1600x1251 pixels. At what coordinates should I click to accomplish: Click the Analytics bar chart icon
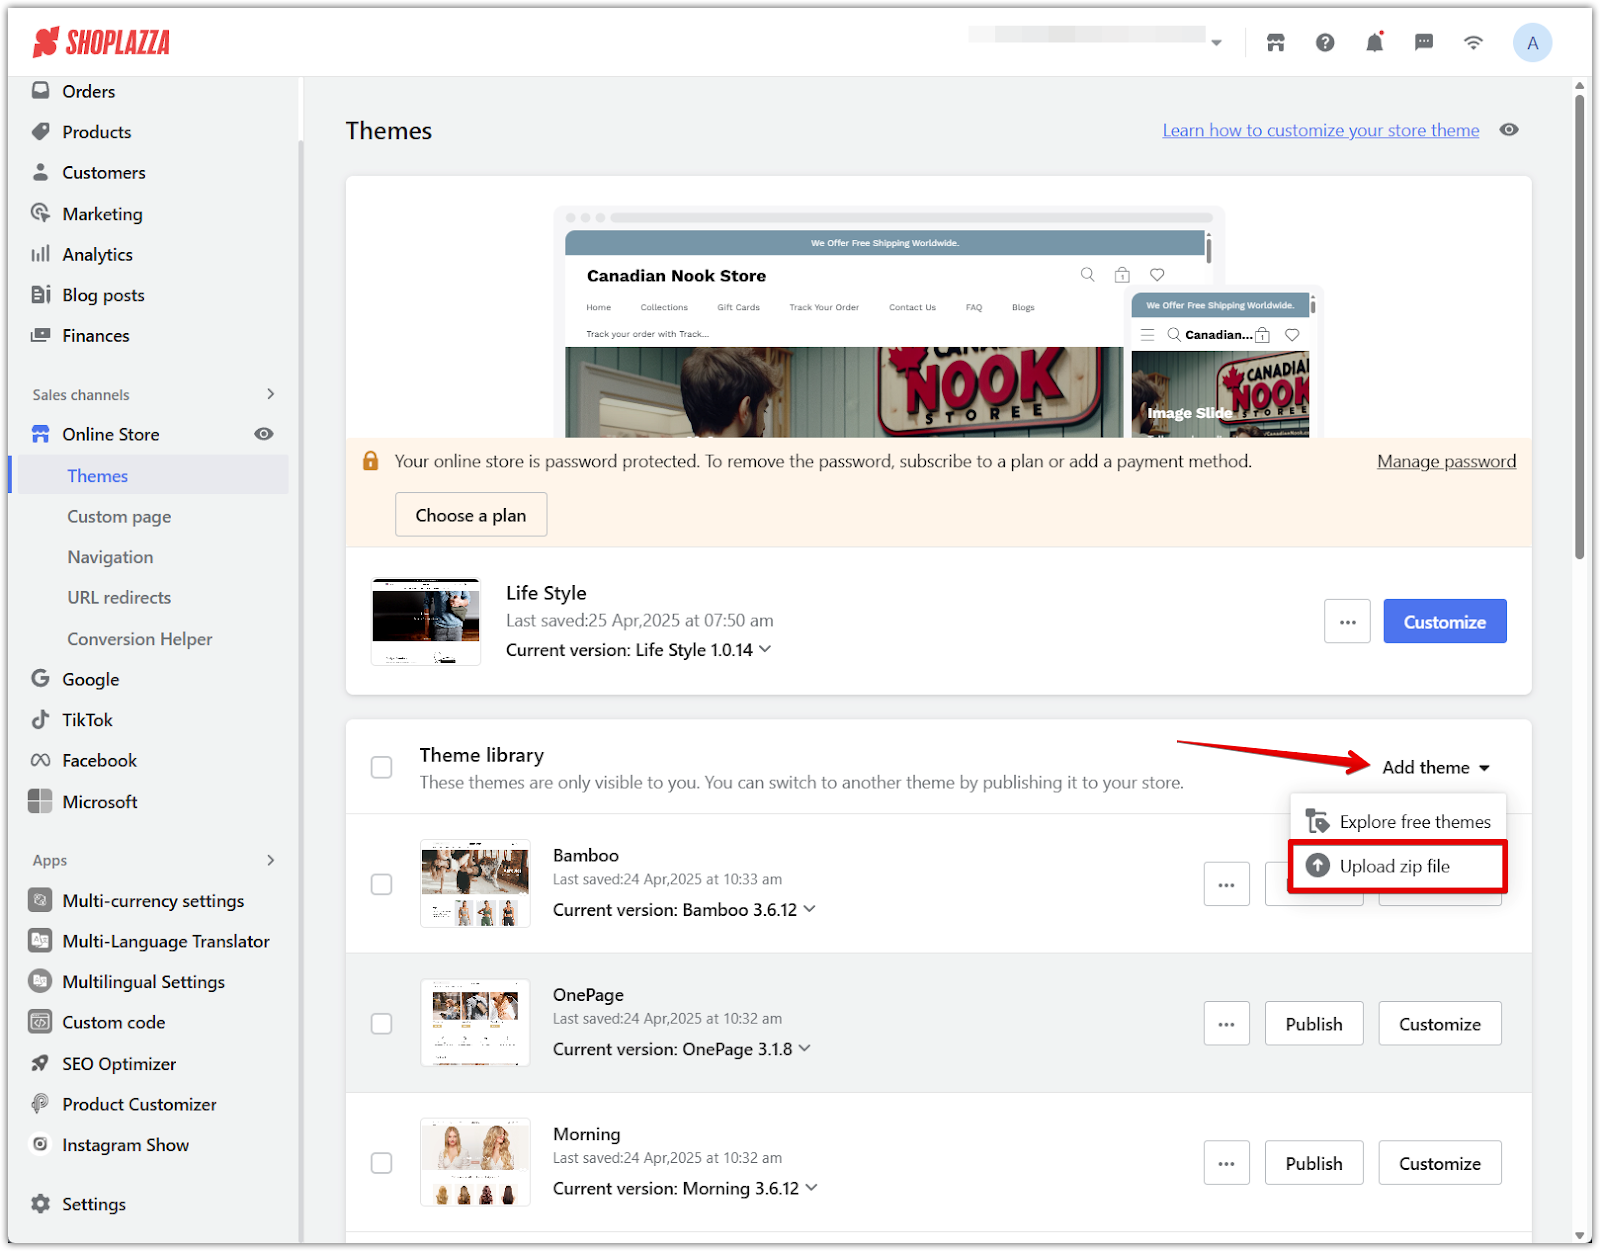point(40,254)
